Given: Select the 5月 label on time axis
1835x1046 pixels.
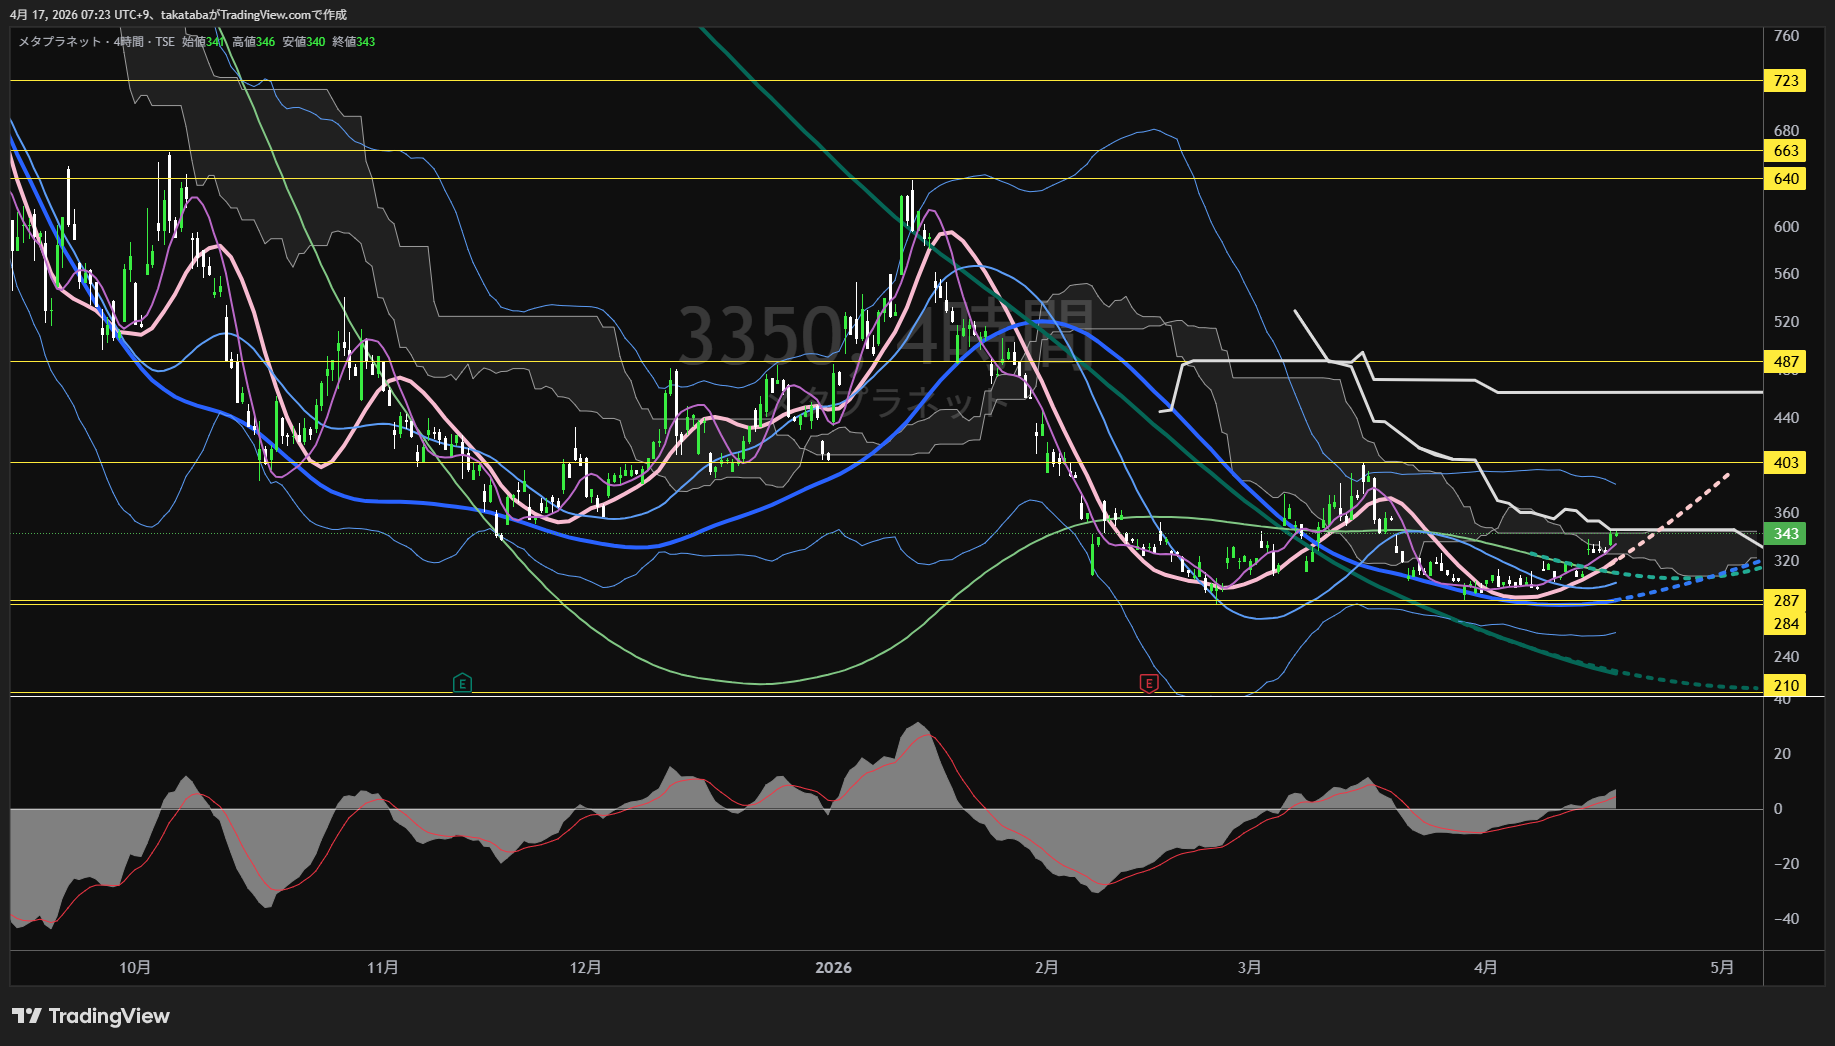Looking at the screenshot, I should (x=1722, y=967).
